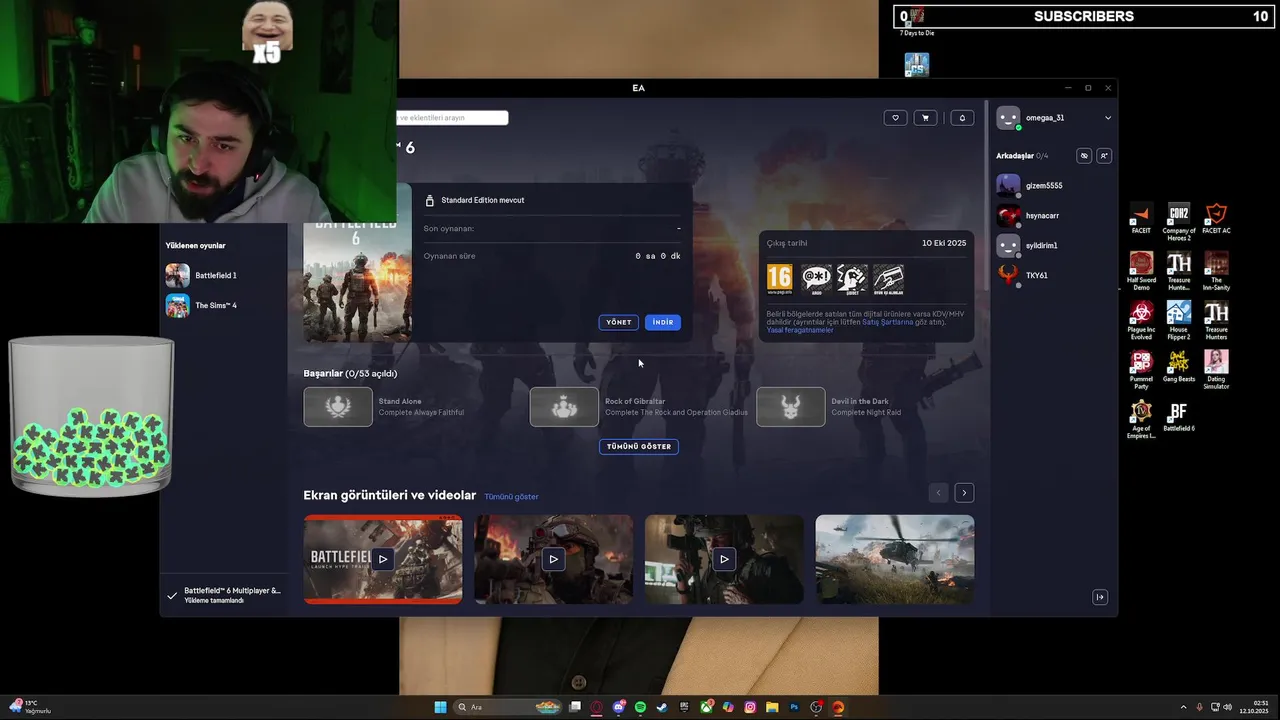The height and width of the screenshot is (720, 1280).
Task: Open Plague Inc Evolved desktop shortcut
Action: point(1141,320)
